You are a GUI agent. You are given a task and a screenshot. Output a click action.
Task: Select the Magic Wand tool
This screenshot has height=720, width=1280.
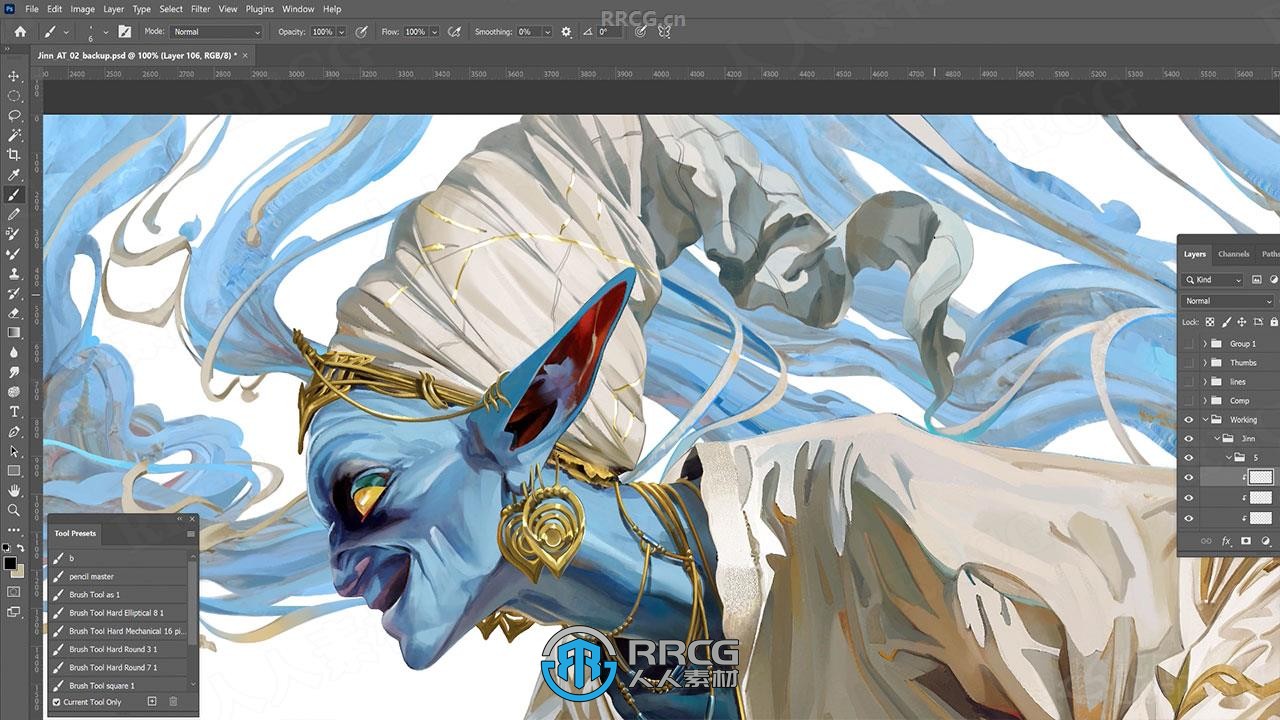(14, 135)
